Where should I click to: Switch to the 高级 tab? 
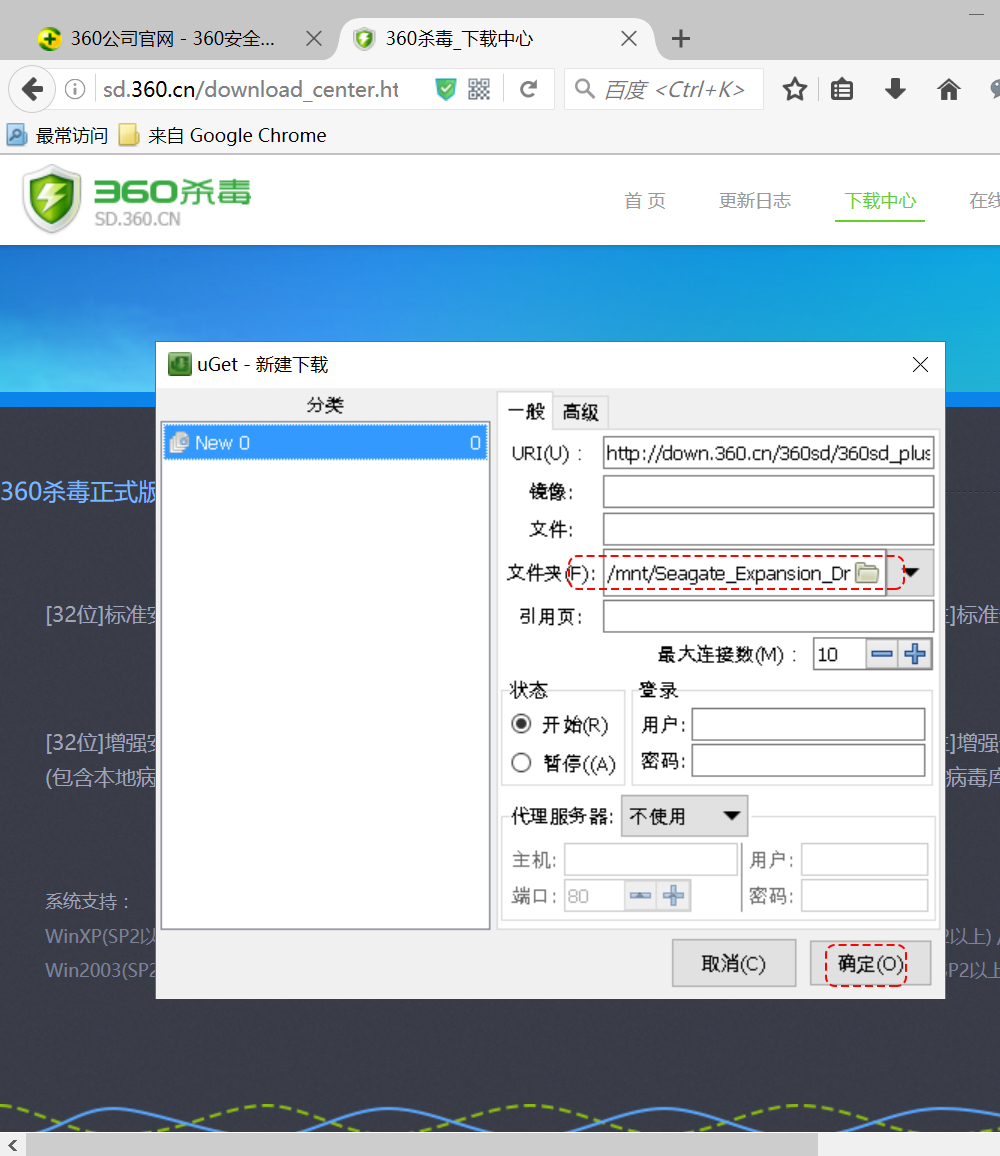(x=580, y=411)
